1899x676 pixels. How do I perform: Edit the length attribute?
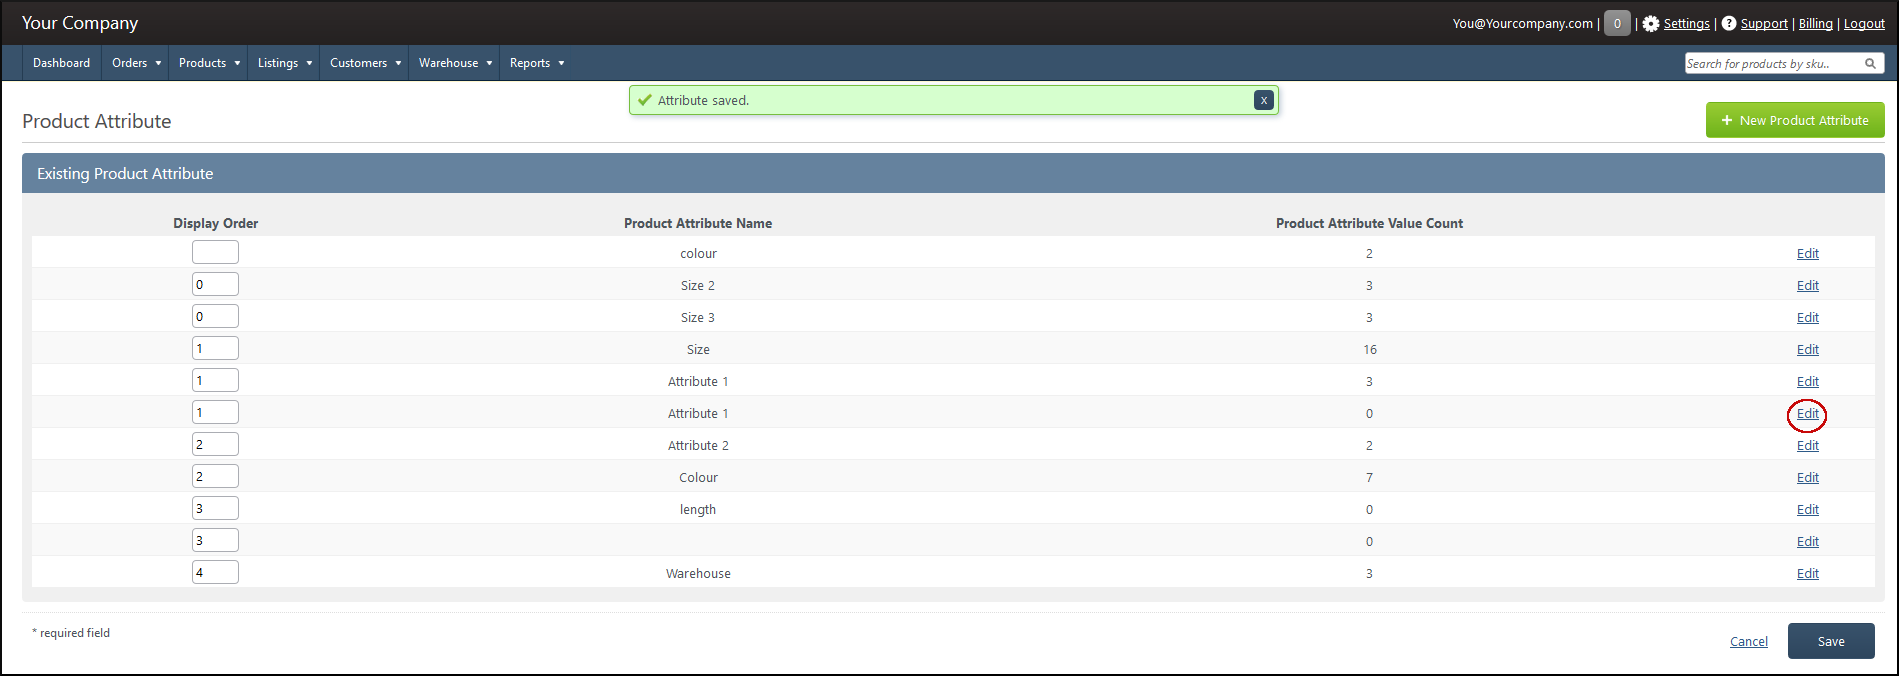tap(1807, 509)
